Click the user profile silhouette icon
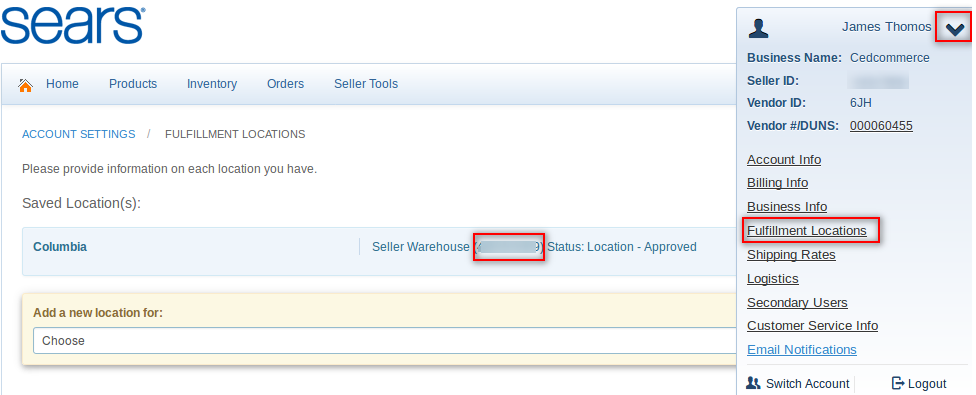Screen dimensions: 976x395 pos(759,28)
